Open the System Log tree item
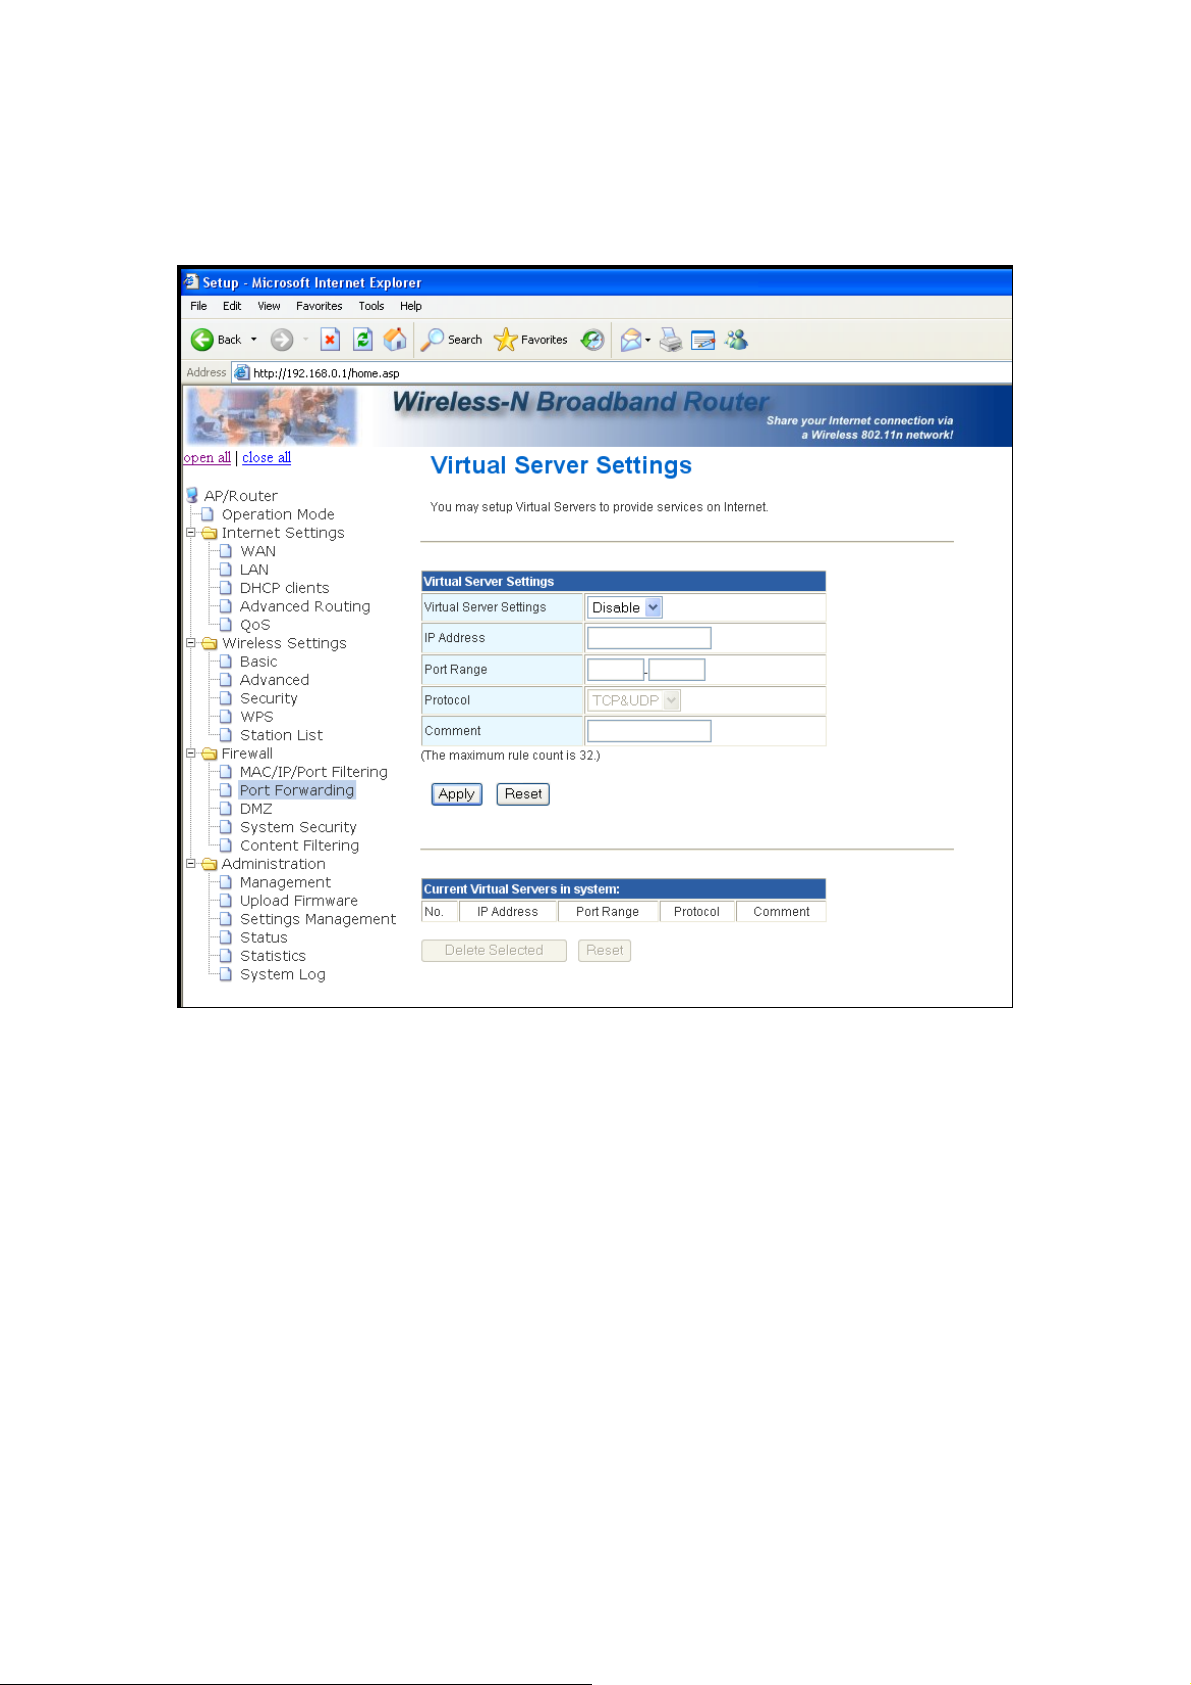This screenshot has height=1685, width=1191. tap(283, 975)
